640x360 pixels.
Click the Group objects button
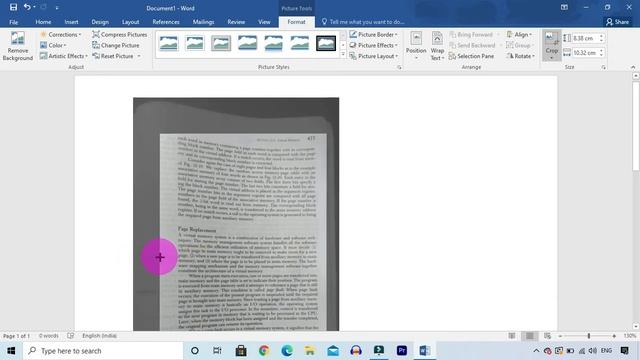[x=519, y=45]
